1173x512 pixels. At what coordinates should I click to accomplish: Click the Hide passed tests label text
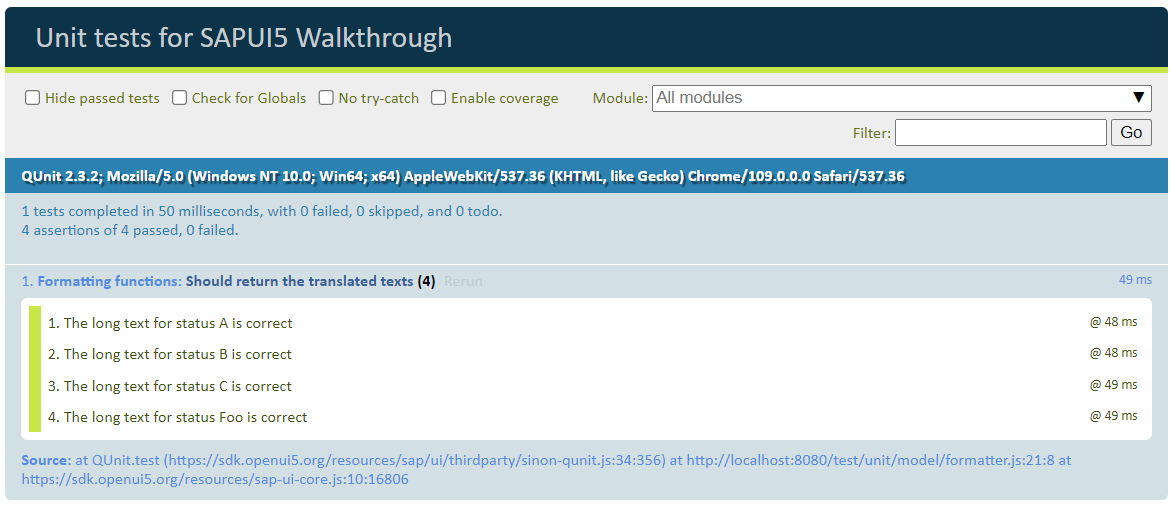point(102,98)
